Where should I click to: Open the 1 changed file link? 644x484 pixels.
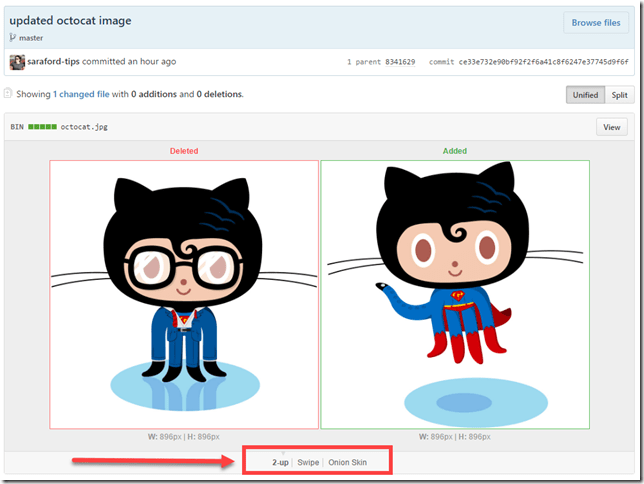pyautogui.click(x=81, y=94)
